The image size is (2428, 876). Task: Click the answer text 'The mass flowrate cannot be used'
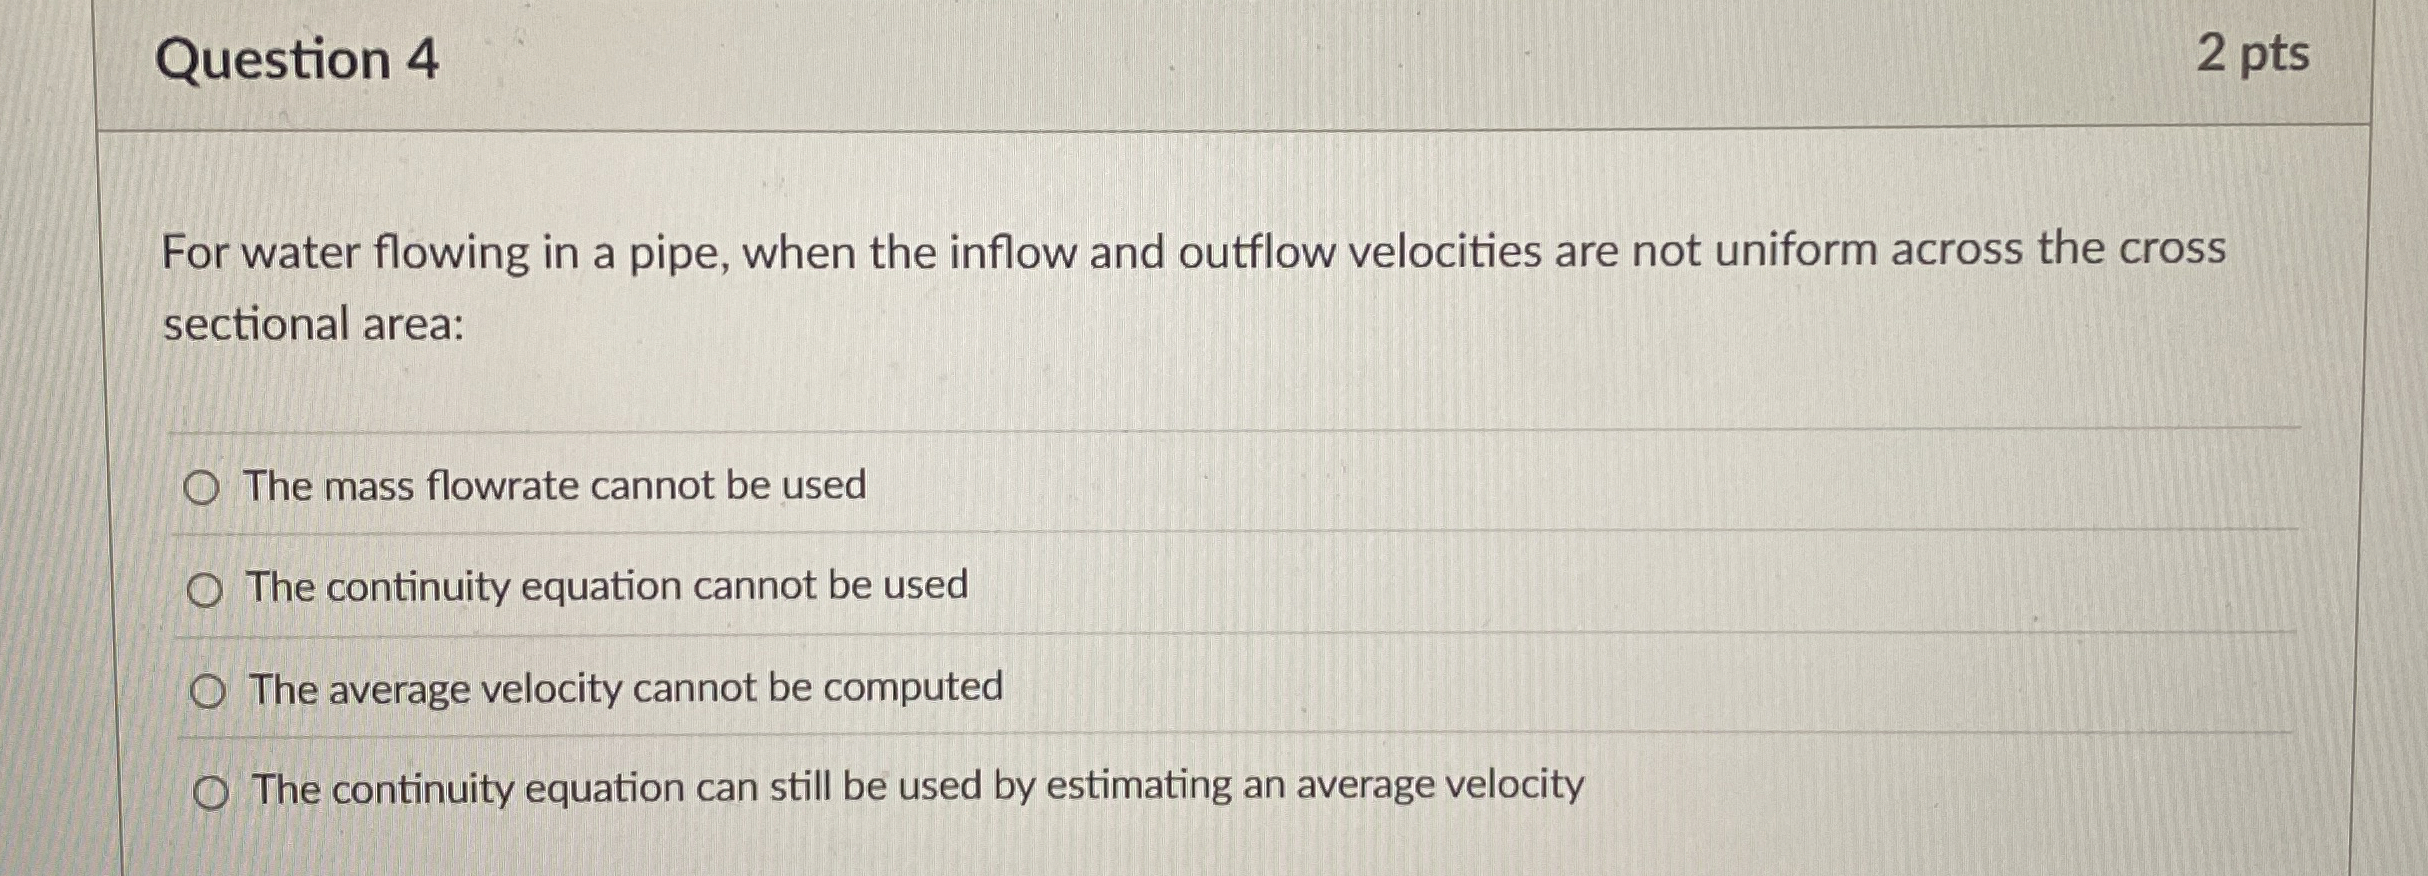555,486
